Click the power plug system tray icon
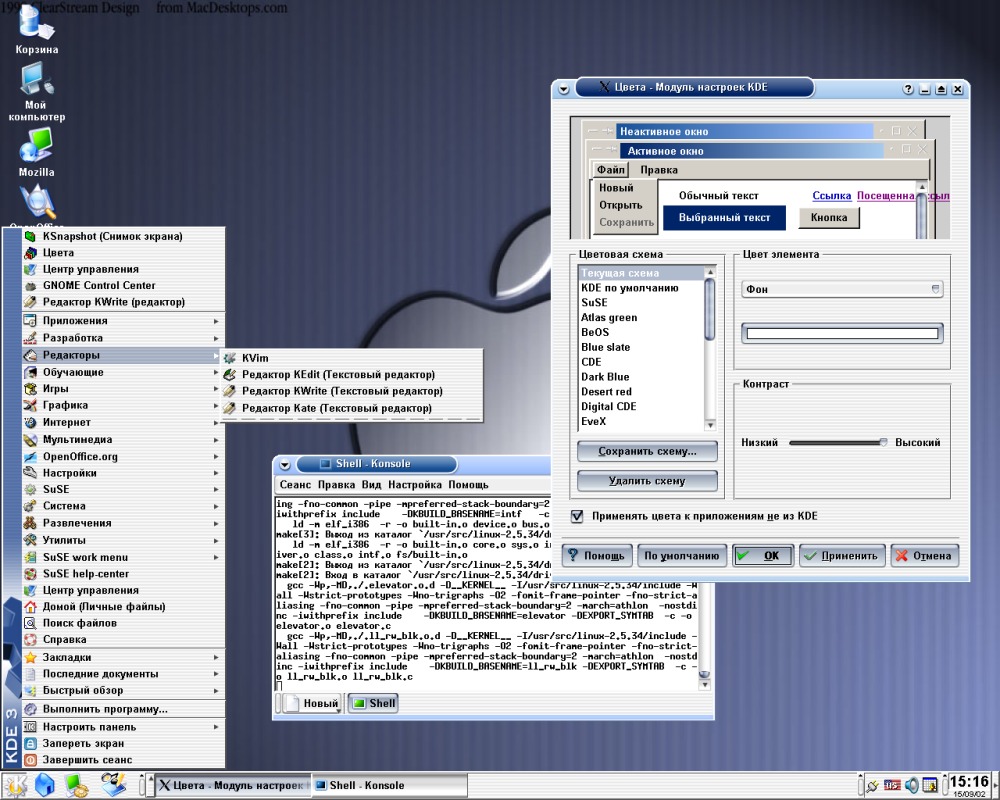 [x=872, y=785]
